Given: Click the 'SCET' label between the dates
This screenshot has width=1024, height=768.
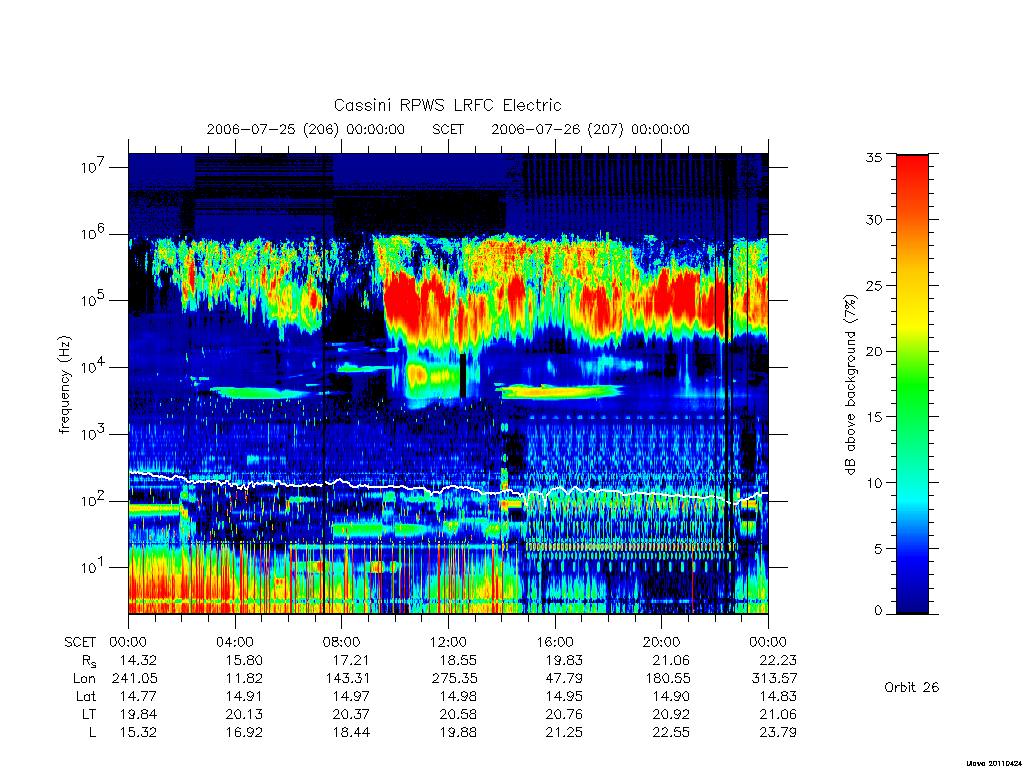Looking at the screenshot, I should click(448, 129).
